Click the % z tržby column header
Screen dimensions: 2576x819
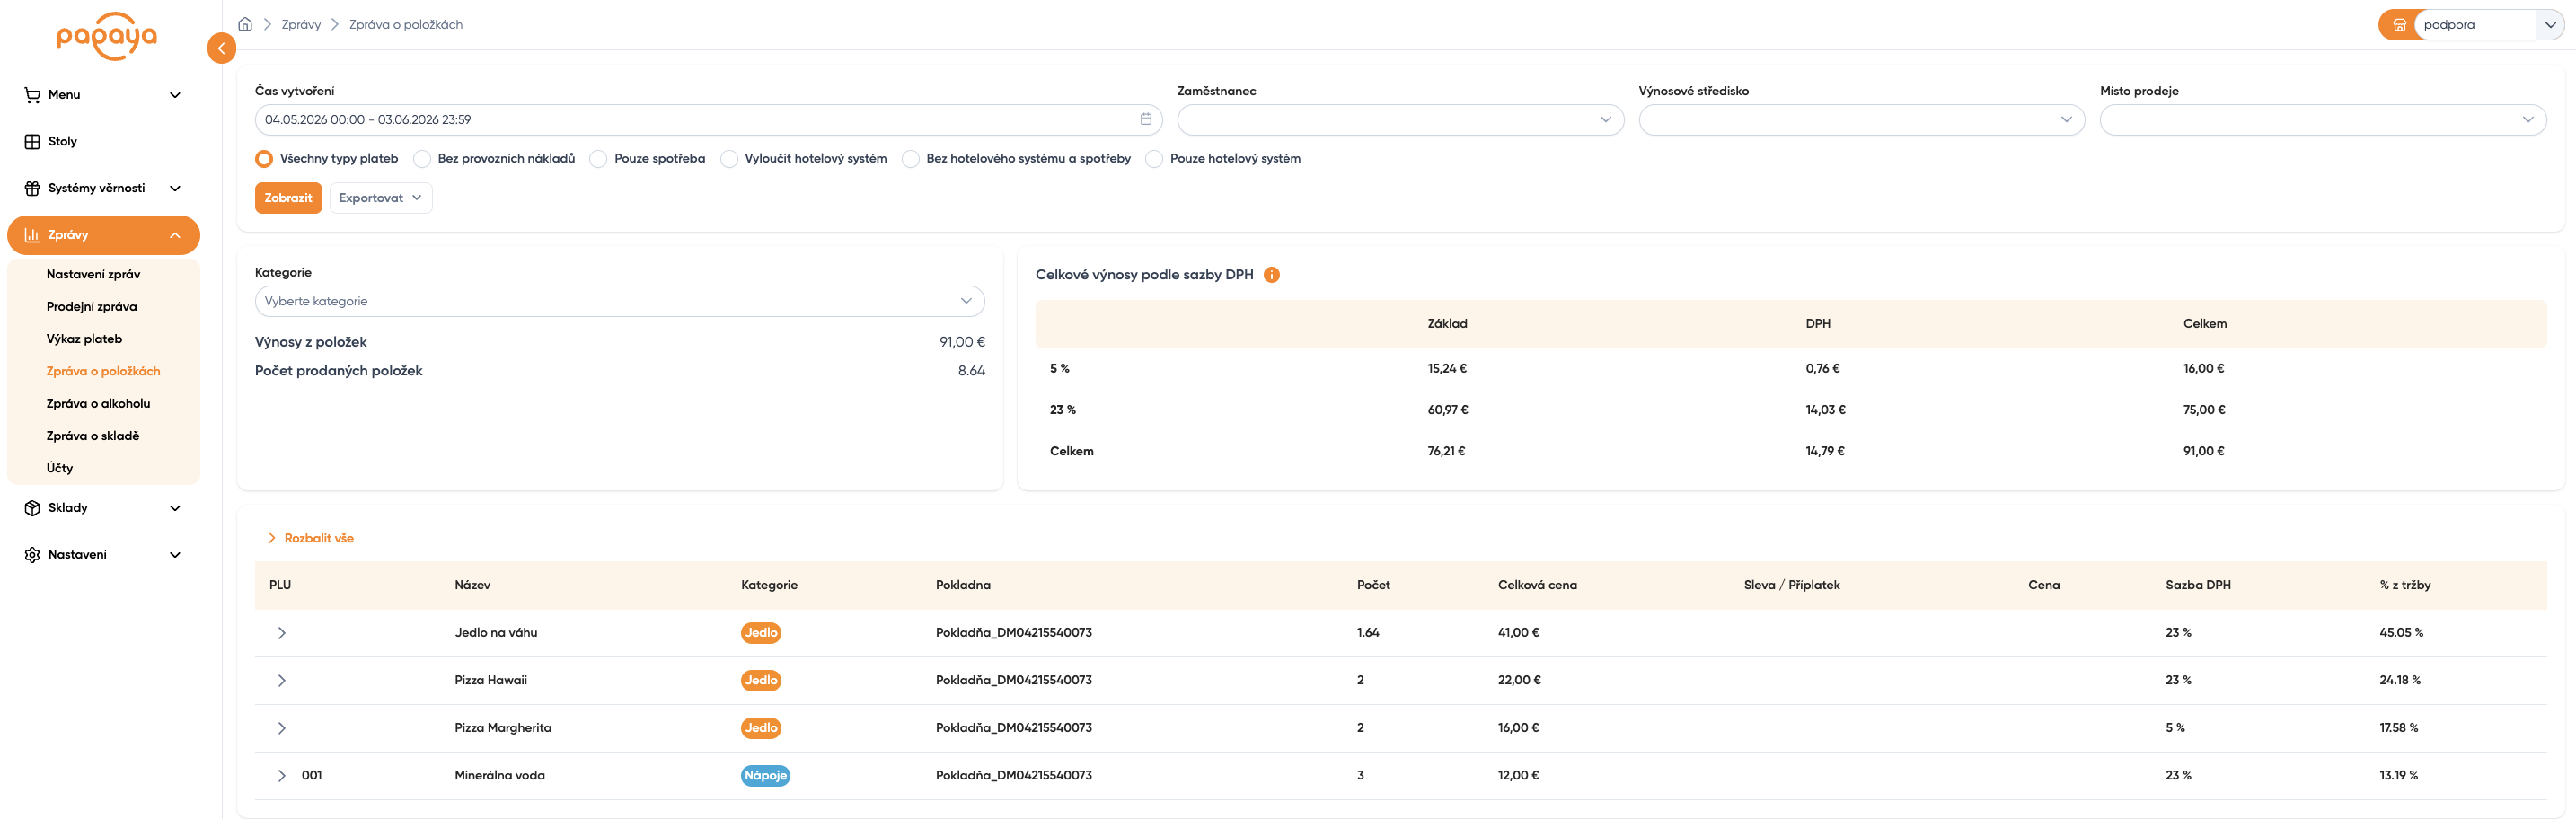2405,585
